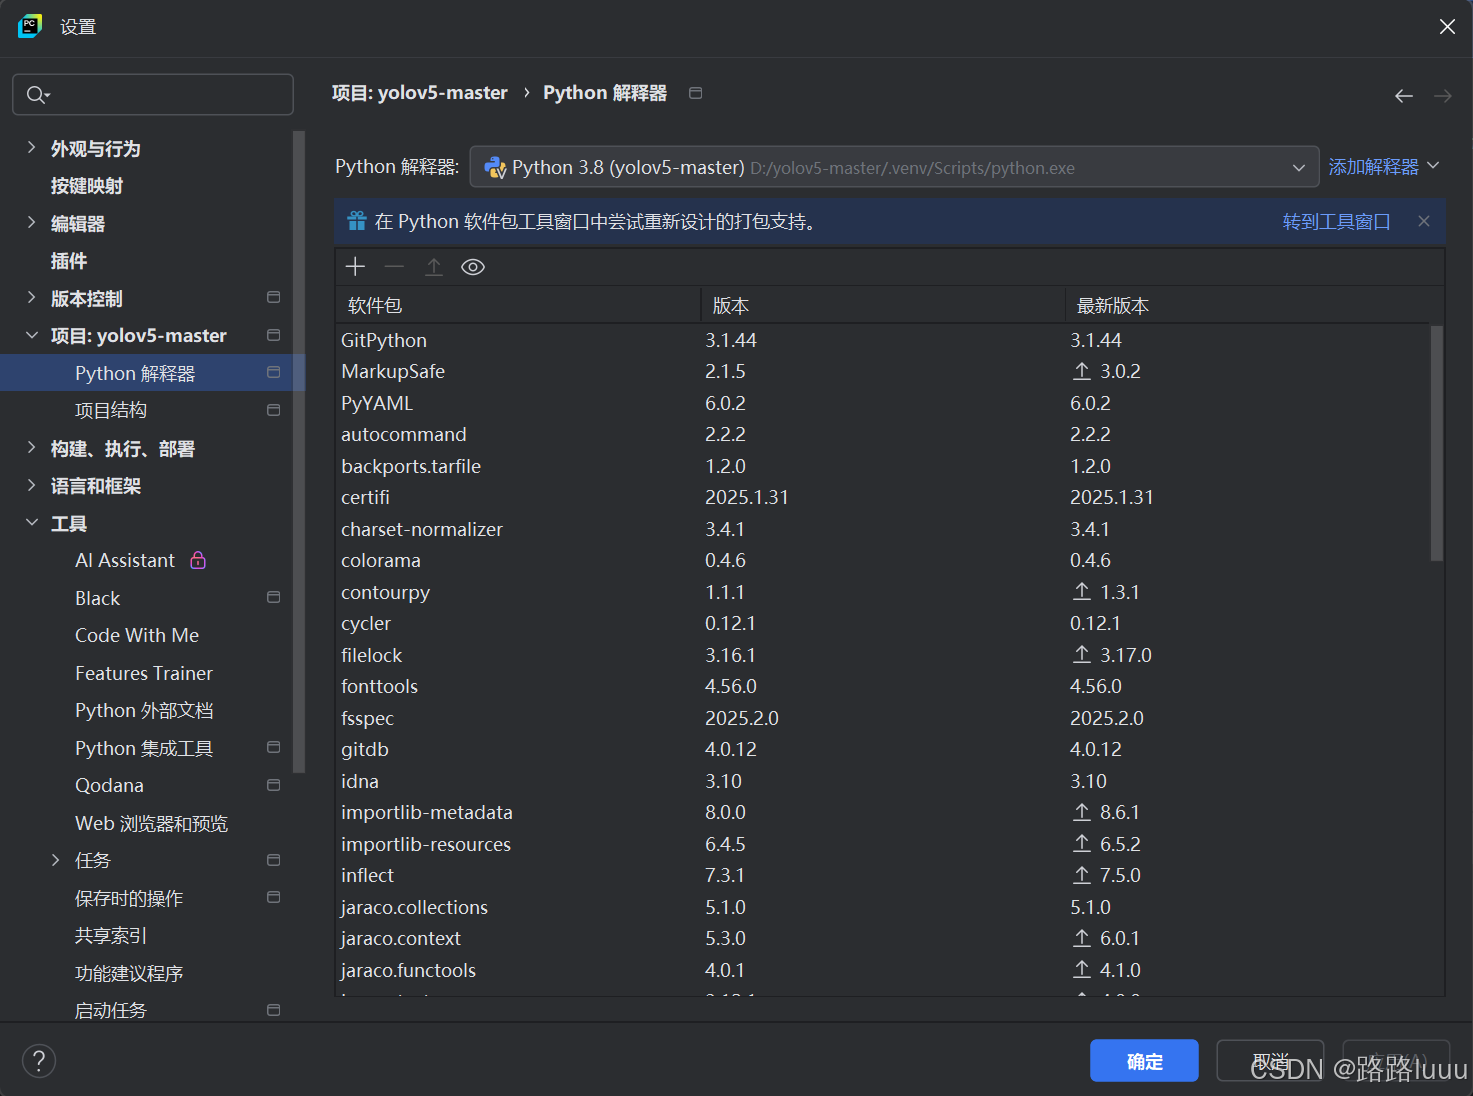Select the fonttools package row
Image resolution: width=1473 pixels, height=1096 pixels.
point(882,686)
